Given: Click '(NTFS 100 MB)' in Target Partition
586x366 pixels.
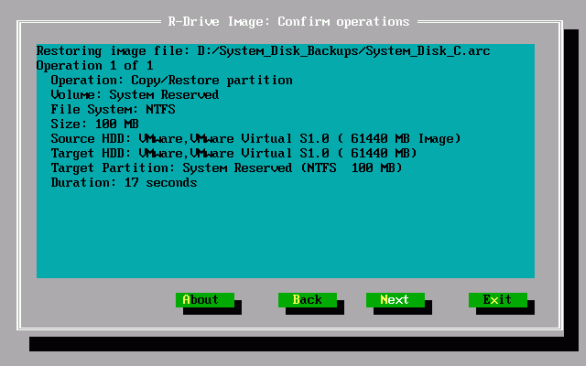Looking at the screenshot, I should pyautogui.click(x=351, y=168).
